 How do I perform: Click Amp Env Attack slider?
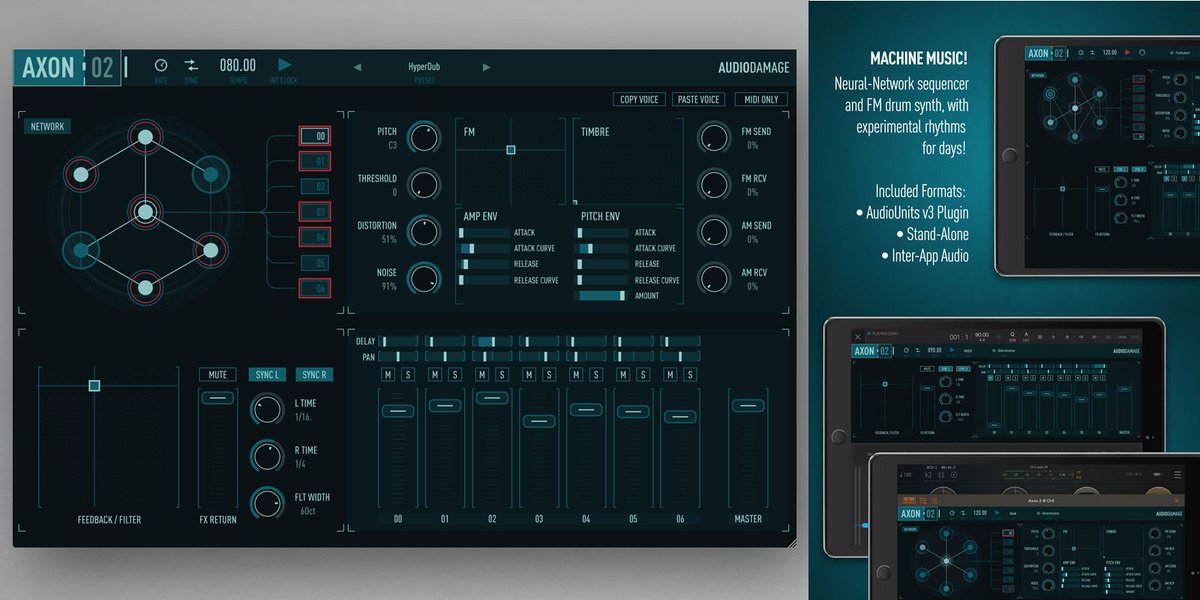coord(483,232)
